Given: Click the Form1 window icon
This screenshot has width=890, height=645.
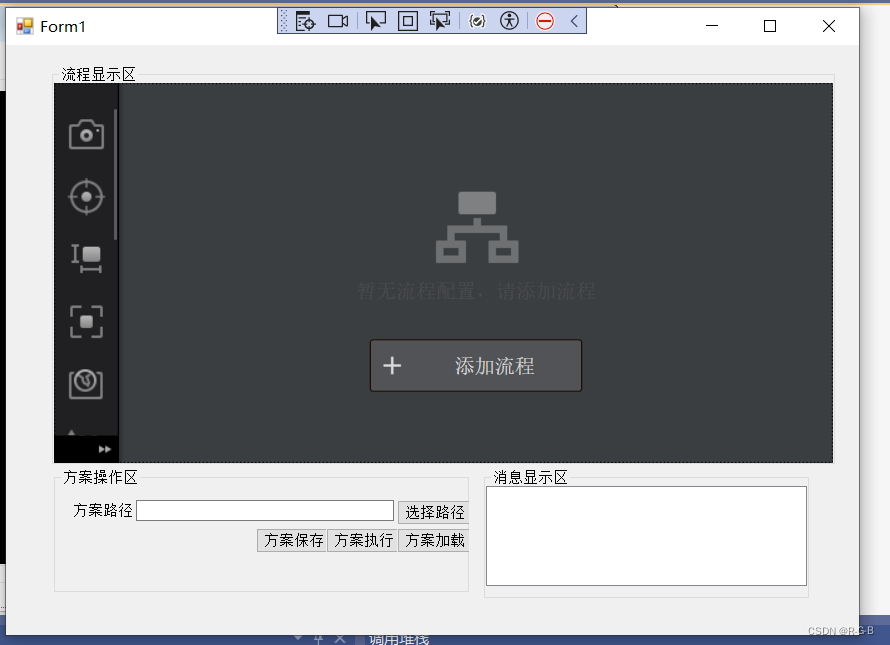Looking at the screenshot, I should click(x=24, y=26).
